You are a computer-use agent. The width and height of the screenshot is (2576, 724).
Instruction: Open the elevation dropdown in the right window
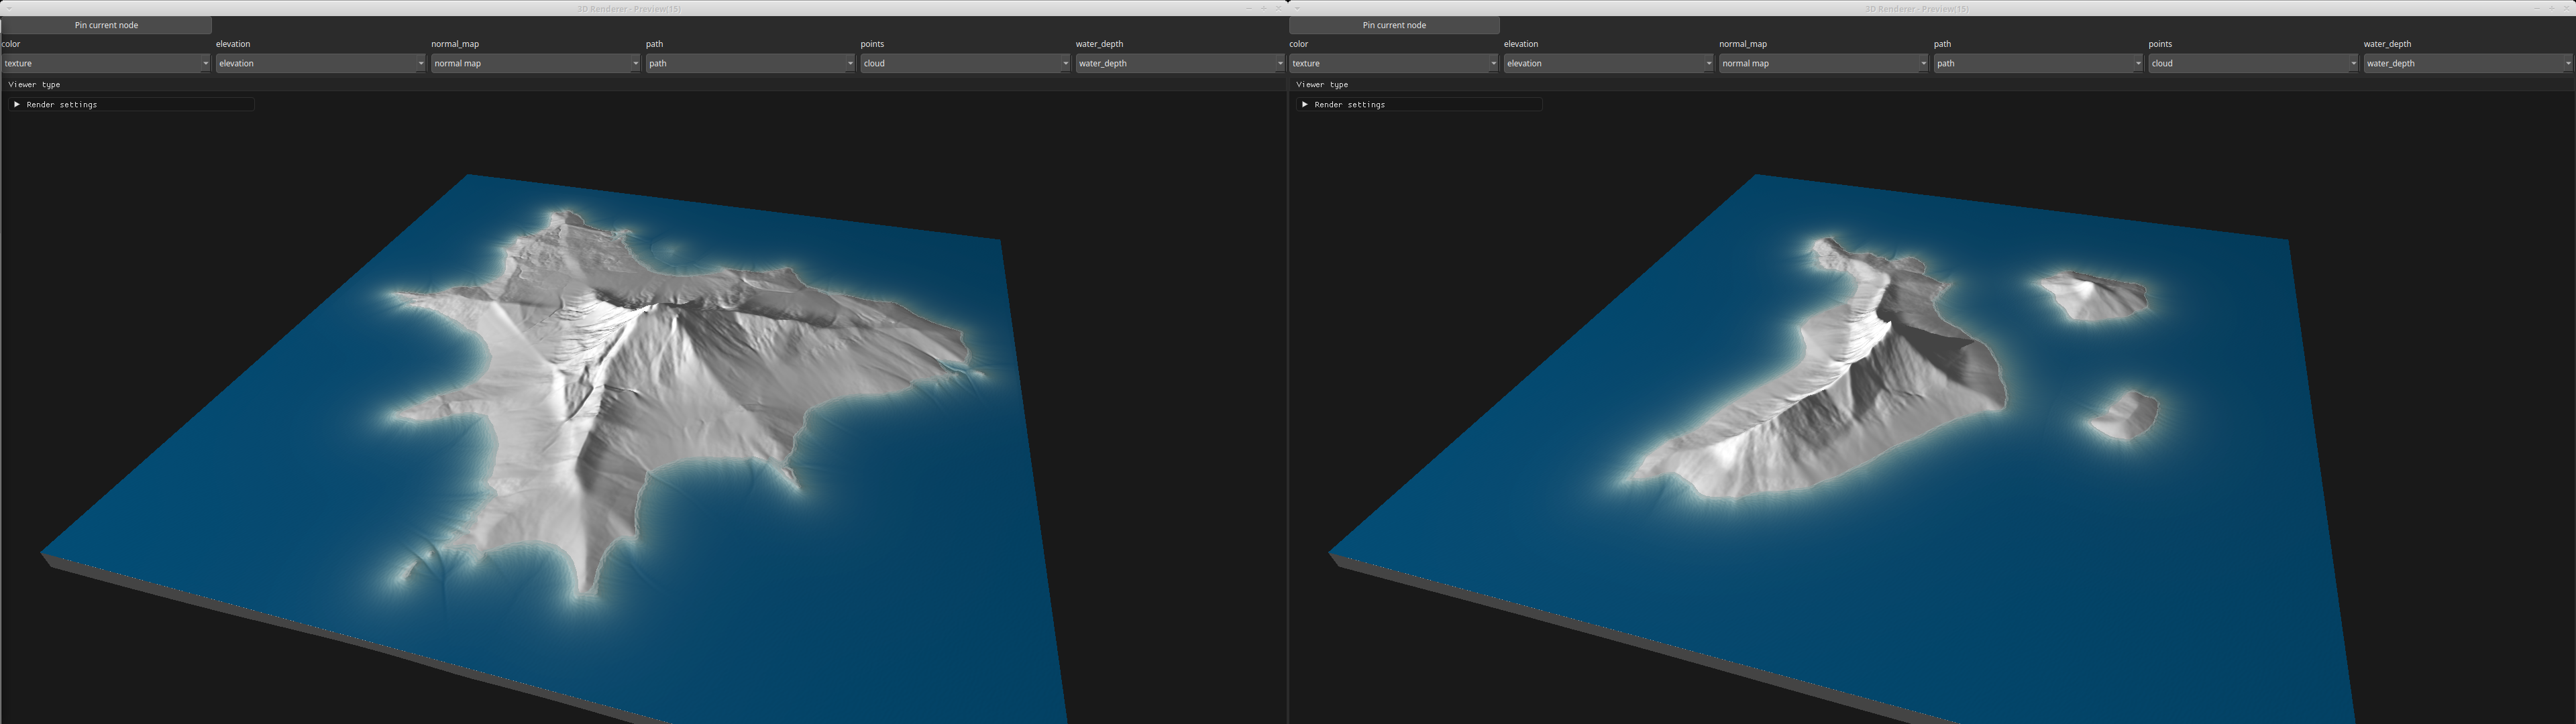(1609, 63)
